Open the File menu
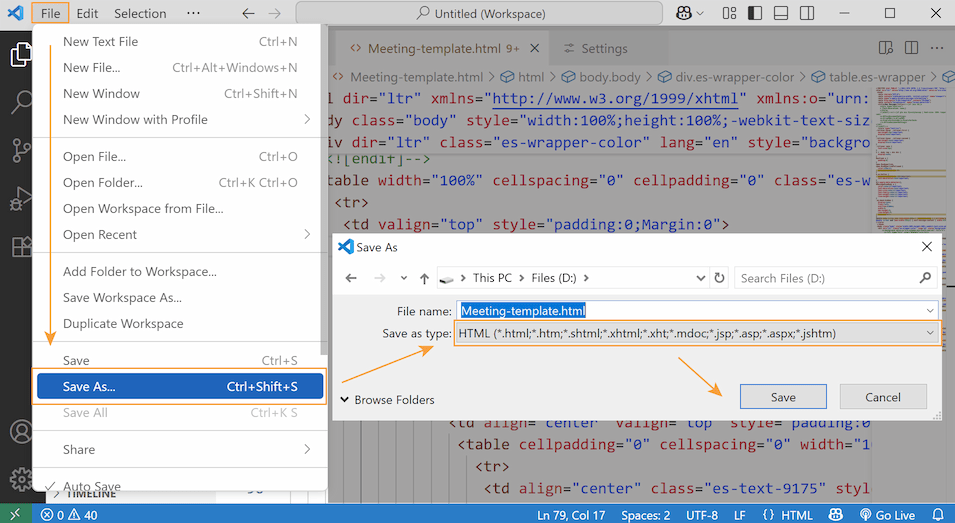The width and height of the screenshot is (955, 523). click(x=51, y=13)
